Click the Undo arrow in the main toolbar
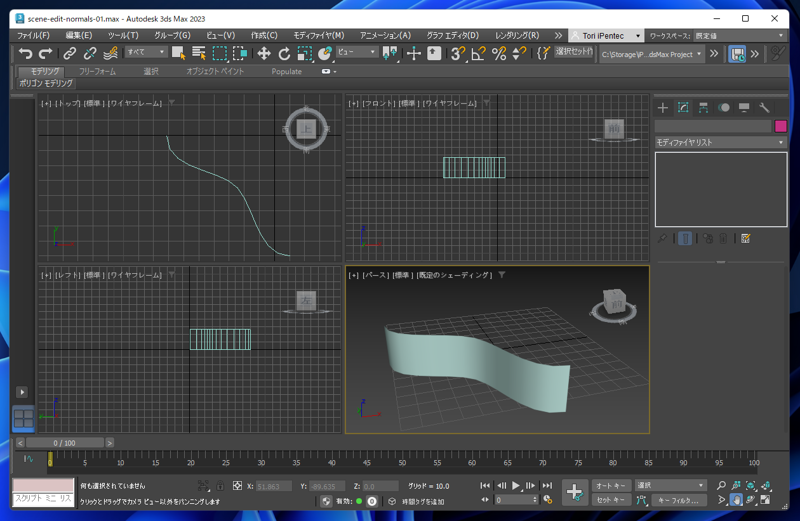Screen dimensions: 800x521 tap(25, 53)
